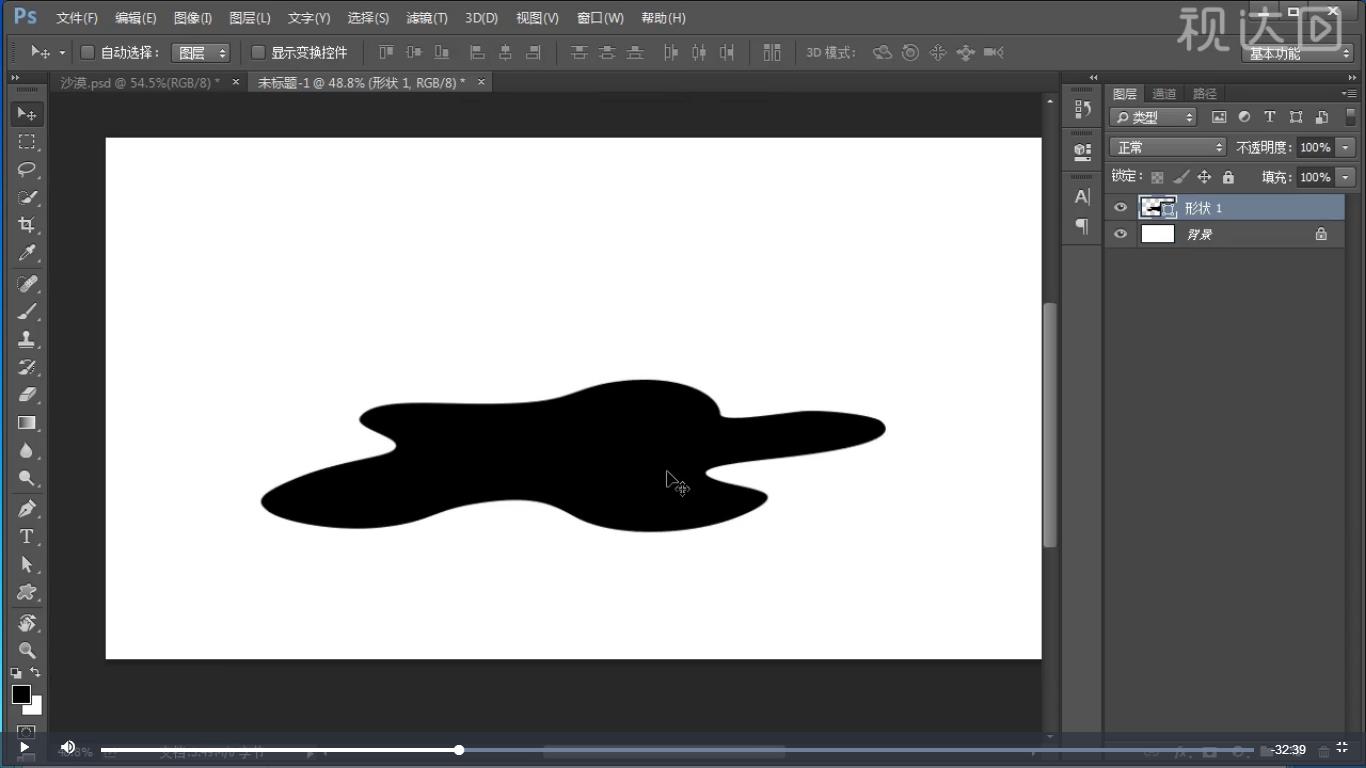Enable the auto-select checkbox
The image size is (1366, 768).
point(87,52)
